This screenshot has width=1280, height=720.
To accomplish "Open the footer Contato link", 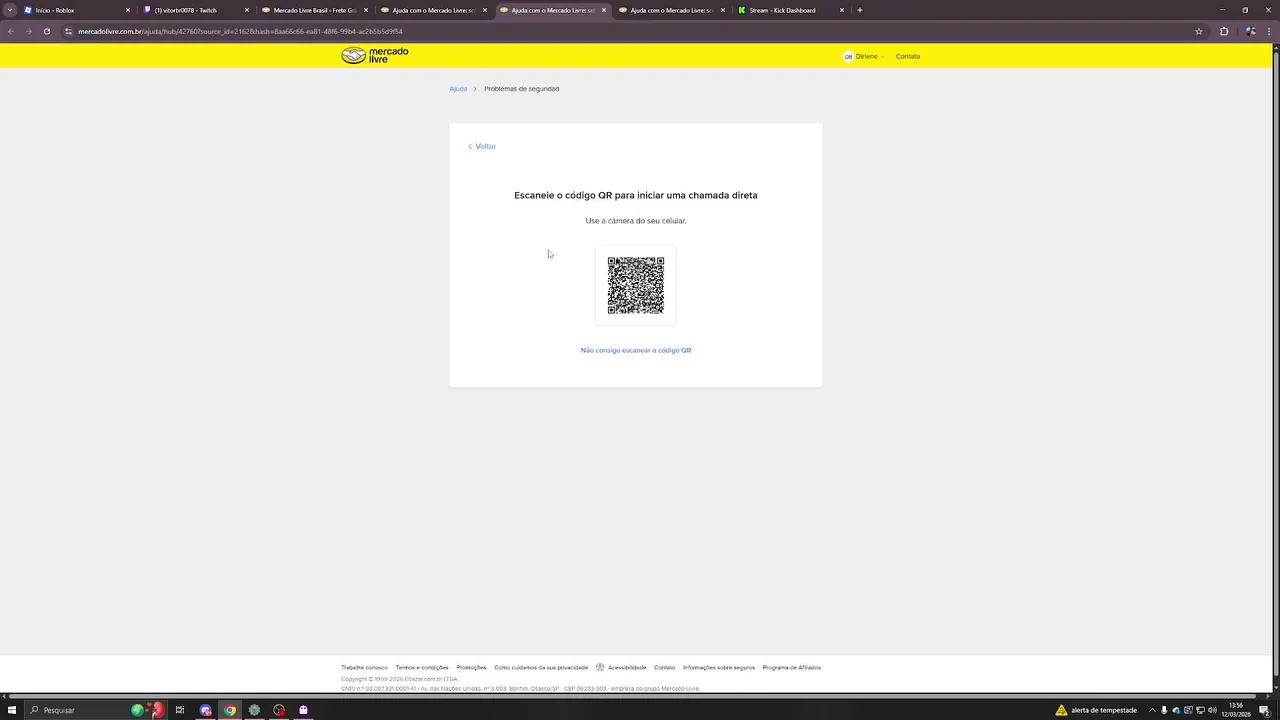I will click(665, 667).
